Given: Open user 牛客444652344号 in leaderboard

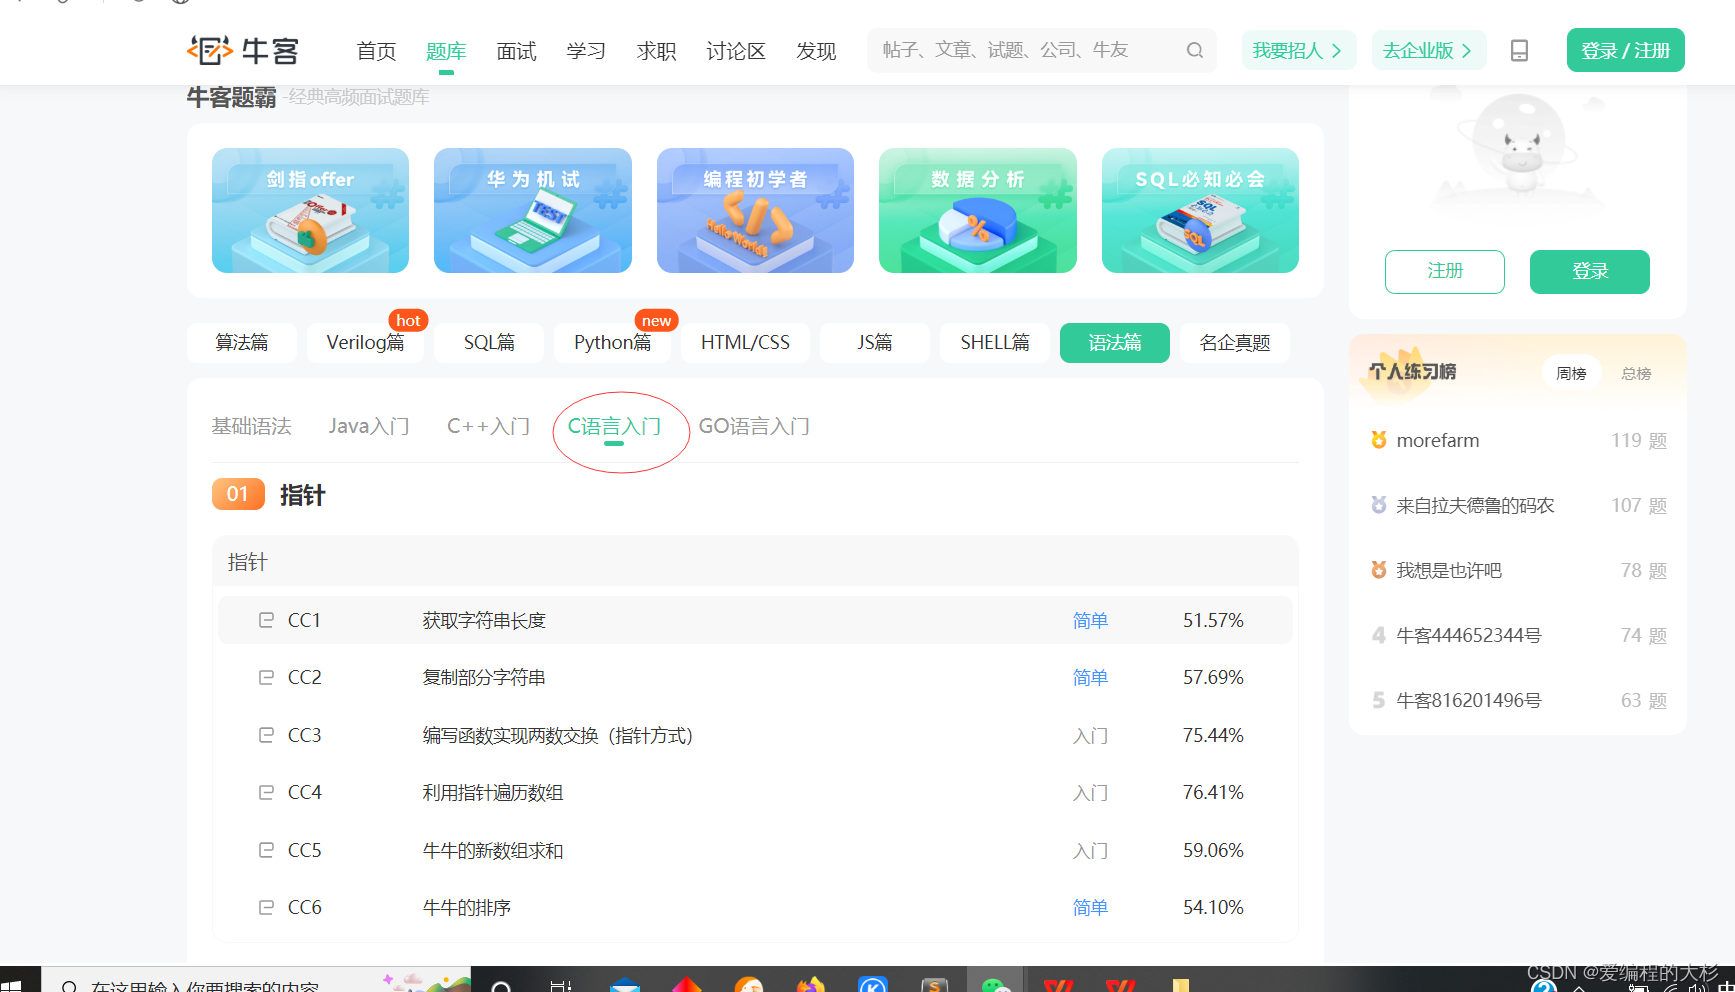Looking at the screenshot, I should coord(1469,635).
